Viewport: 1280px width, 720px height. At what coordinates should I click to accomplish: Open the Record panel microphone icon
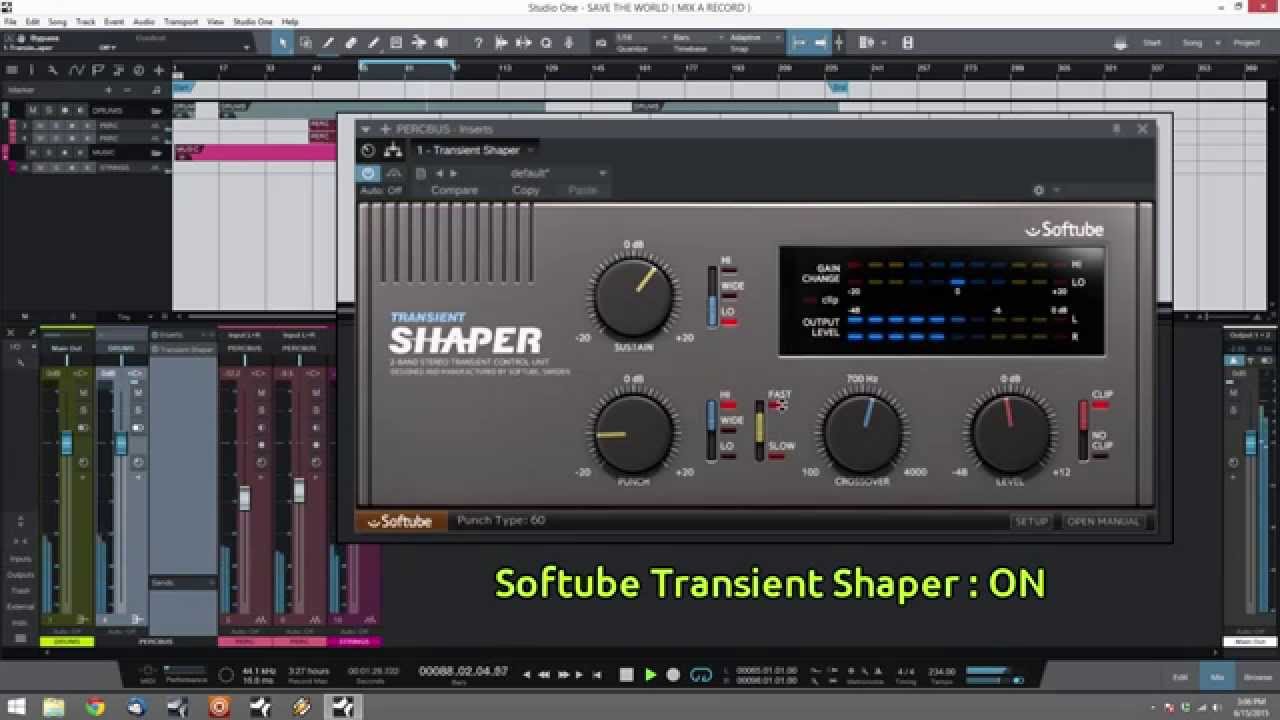coord(568,42)
